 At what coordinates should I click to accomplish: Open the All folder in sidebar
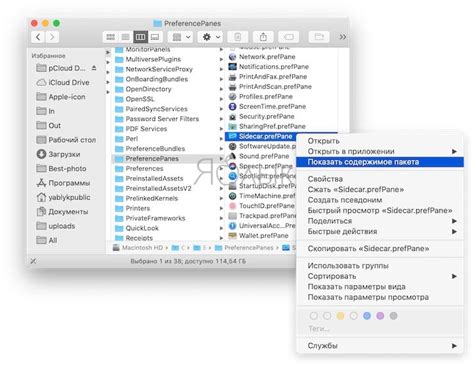47,240
